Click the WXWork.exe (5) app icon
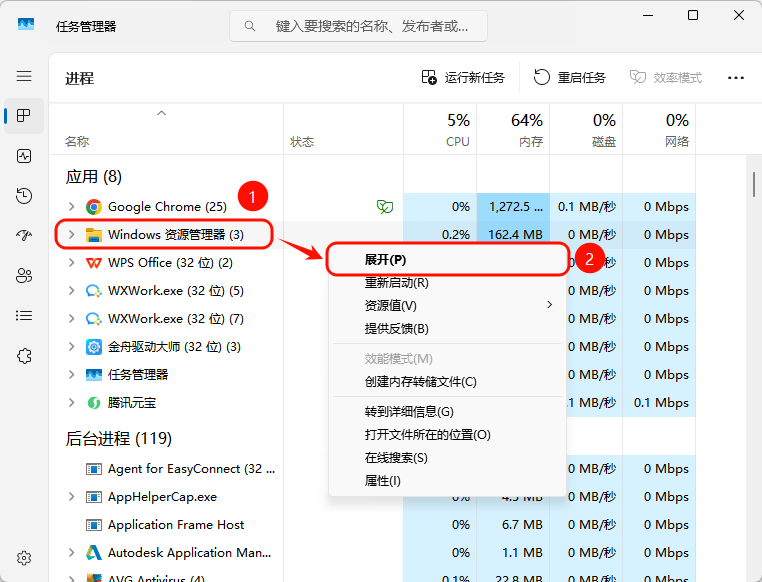Image resolution: width=762 pixels, height=582 pixels. pos(94,291)
